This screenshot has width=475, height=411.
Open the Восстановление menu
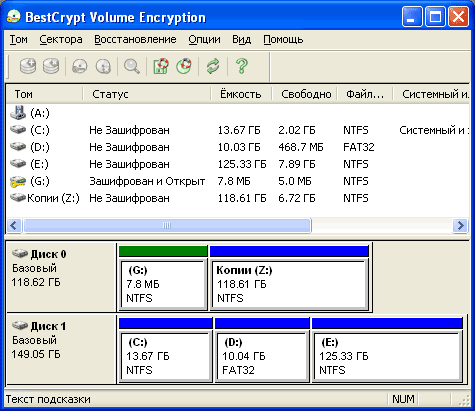pos(135,40)
